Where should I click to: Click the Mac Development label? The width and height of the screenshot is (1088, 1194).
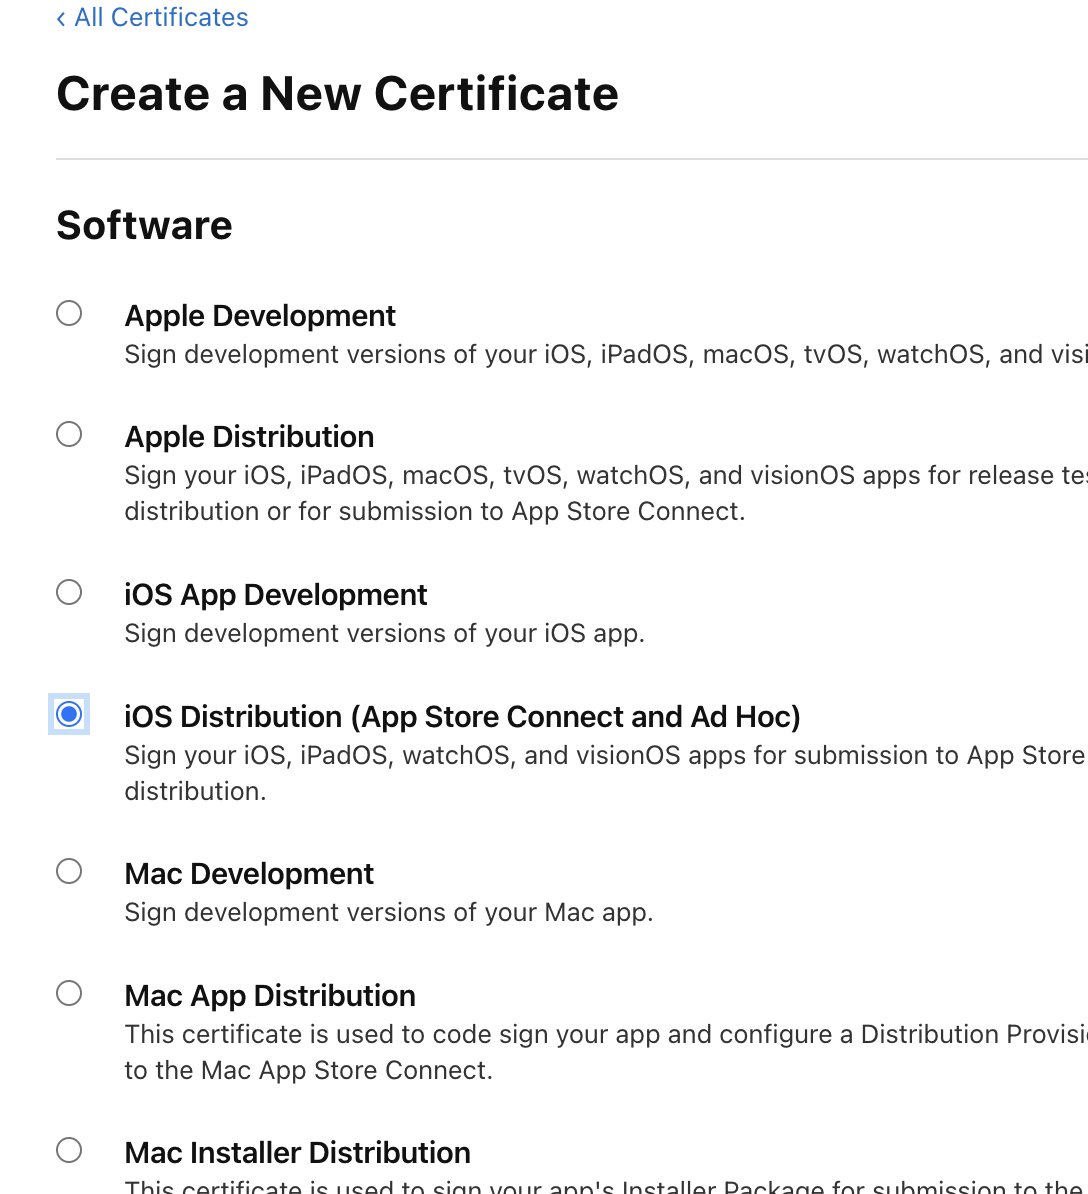coord(249,873)
